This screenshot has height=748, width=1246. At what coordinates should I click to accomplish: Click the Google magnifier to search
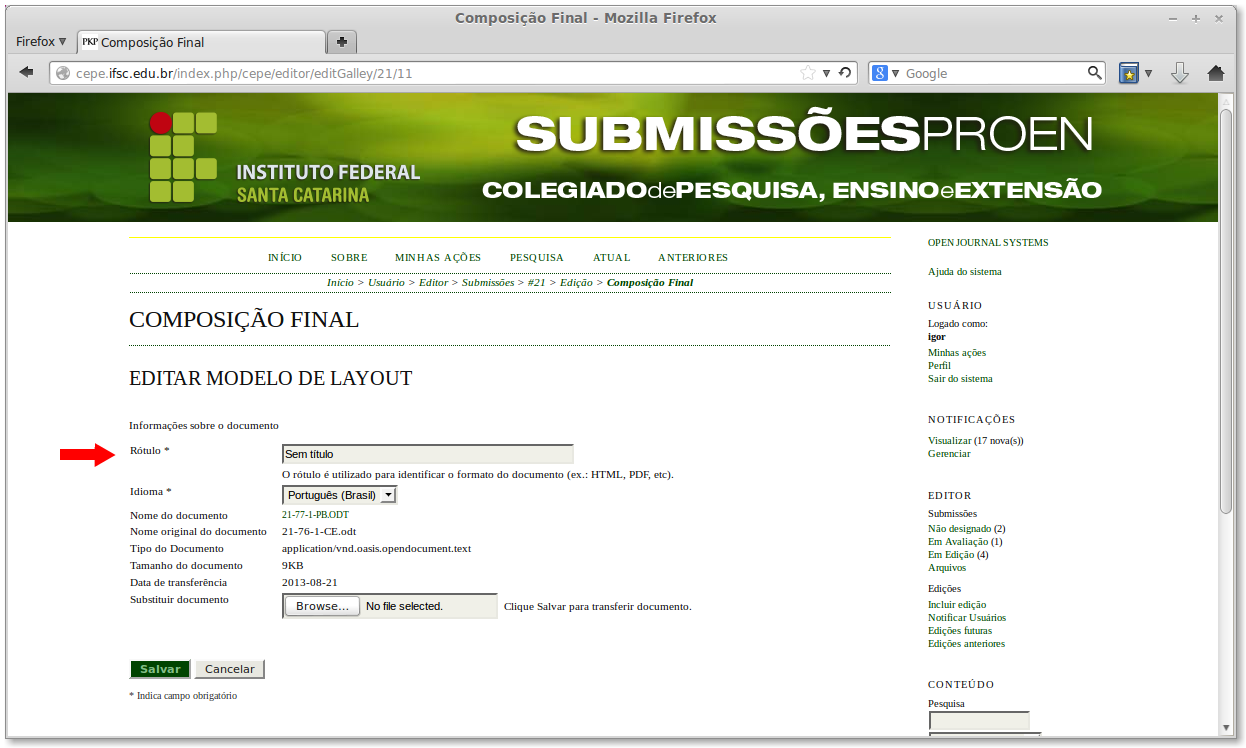1095,72
